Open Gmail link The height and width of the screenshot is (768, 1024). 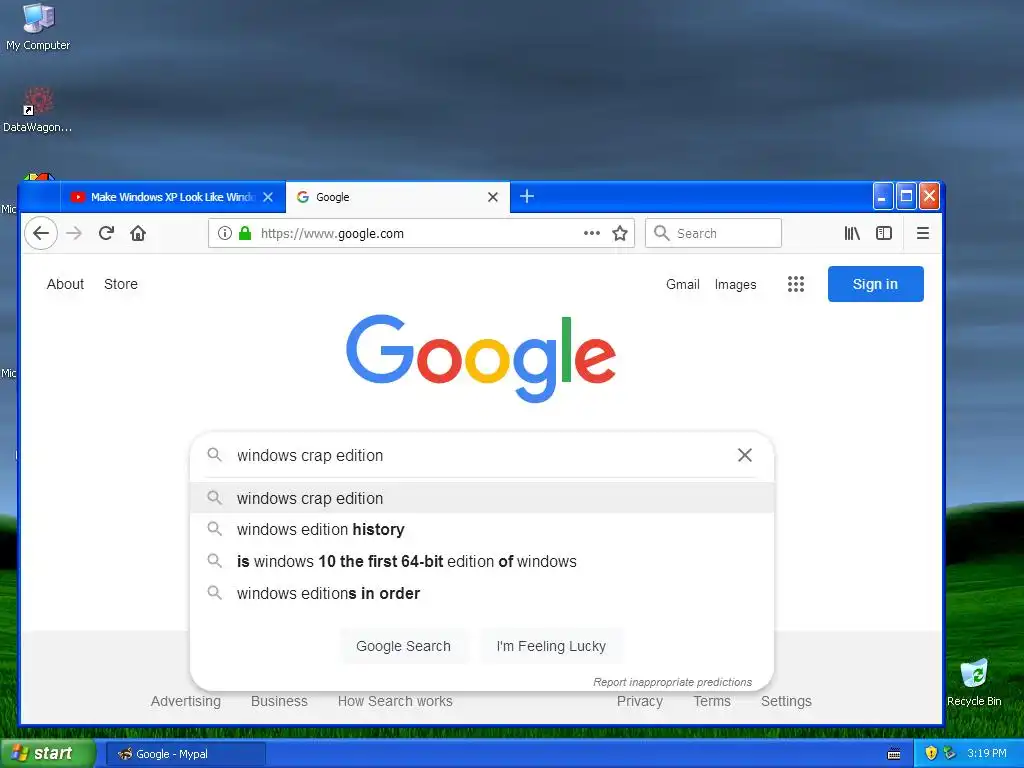(x=682, y=284)
